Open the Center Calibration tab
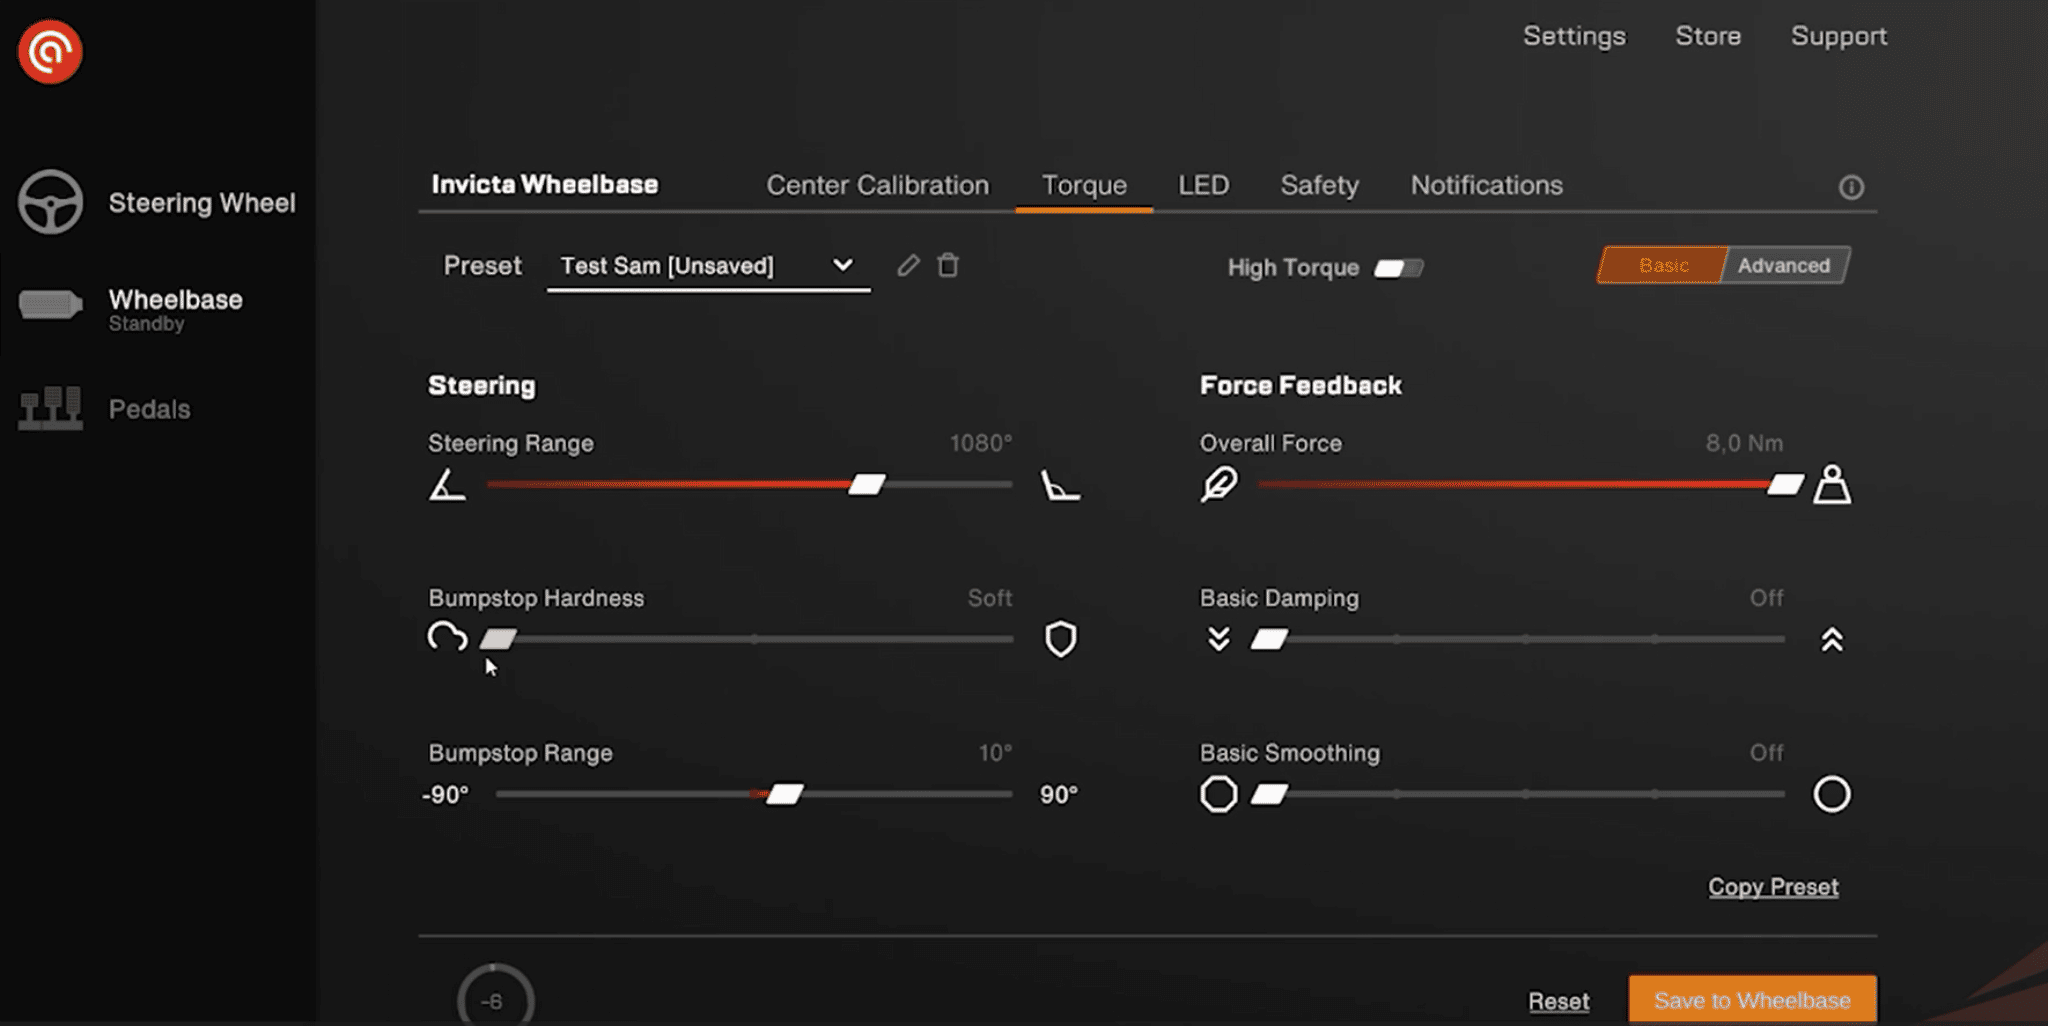2048x1026 pixels. (x=877, y=185)
